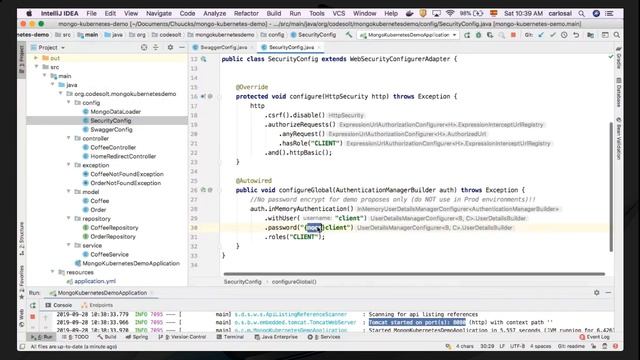
Task: Open Version Control tool window
Action: click(x=182, y=337)
